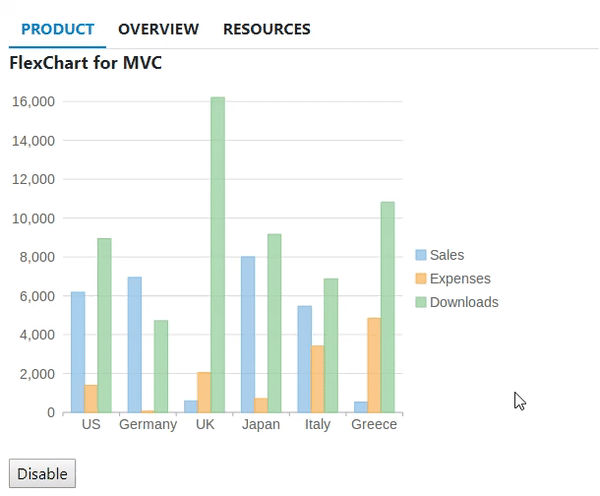The image size is (600, 496).
Task: Click the blue Sales legend swatch
Action: pos(420,255)
